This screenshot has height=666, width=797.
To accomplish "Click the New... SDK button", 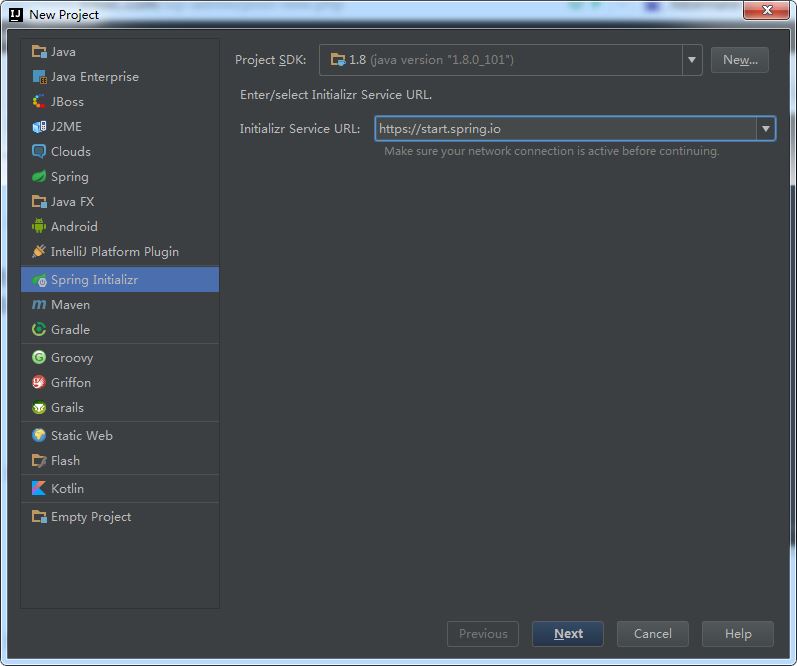I will pyautogui.click(x=740, y=60).
